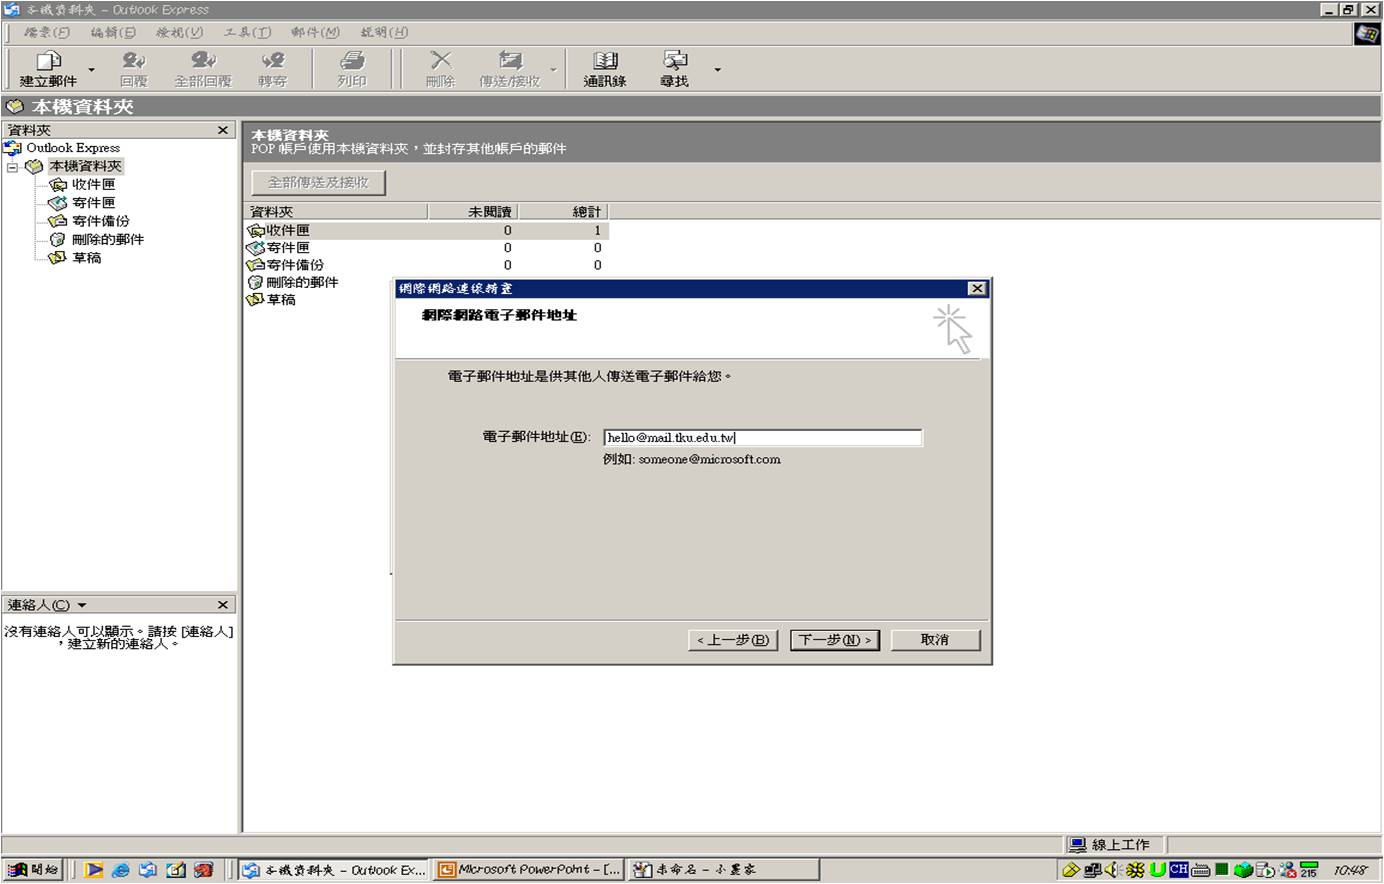Select 寄件匣 in the folder tree
This screenshot has width=1384, height=884.
(x=93, y=202)
